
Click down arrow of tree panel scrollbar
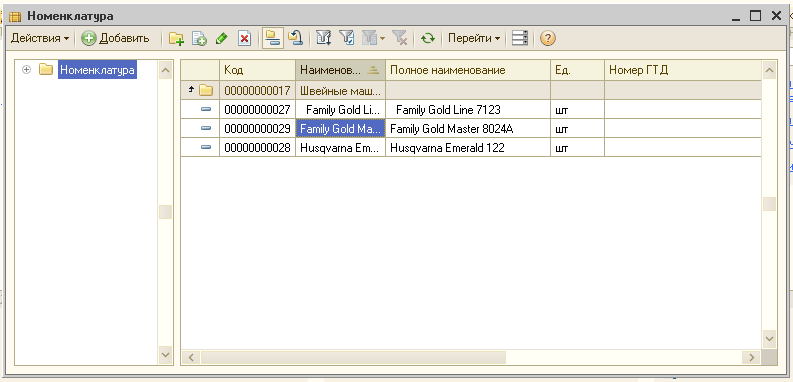165,354
